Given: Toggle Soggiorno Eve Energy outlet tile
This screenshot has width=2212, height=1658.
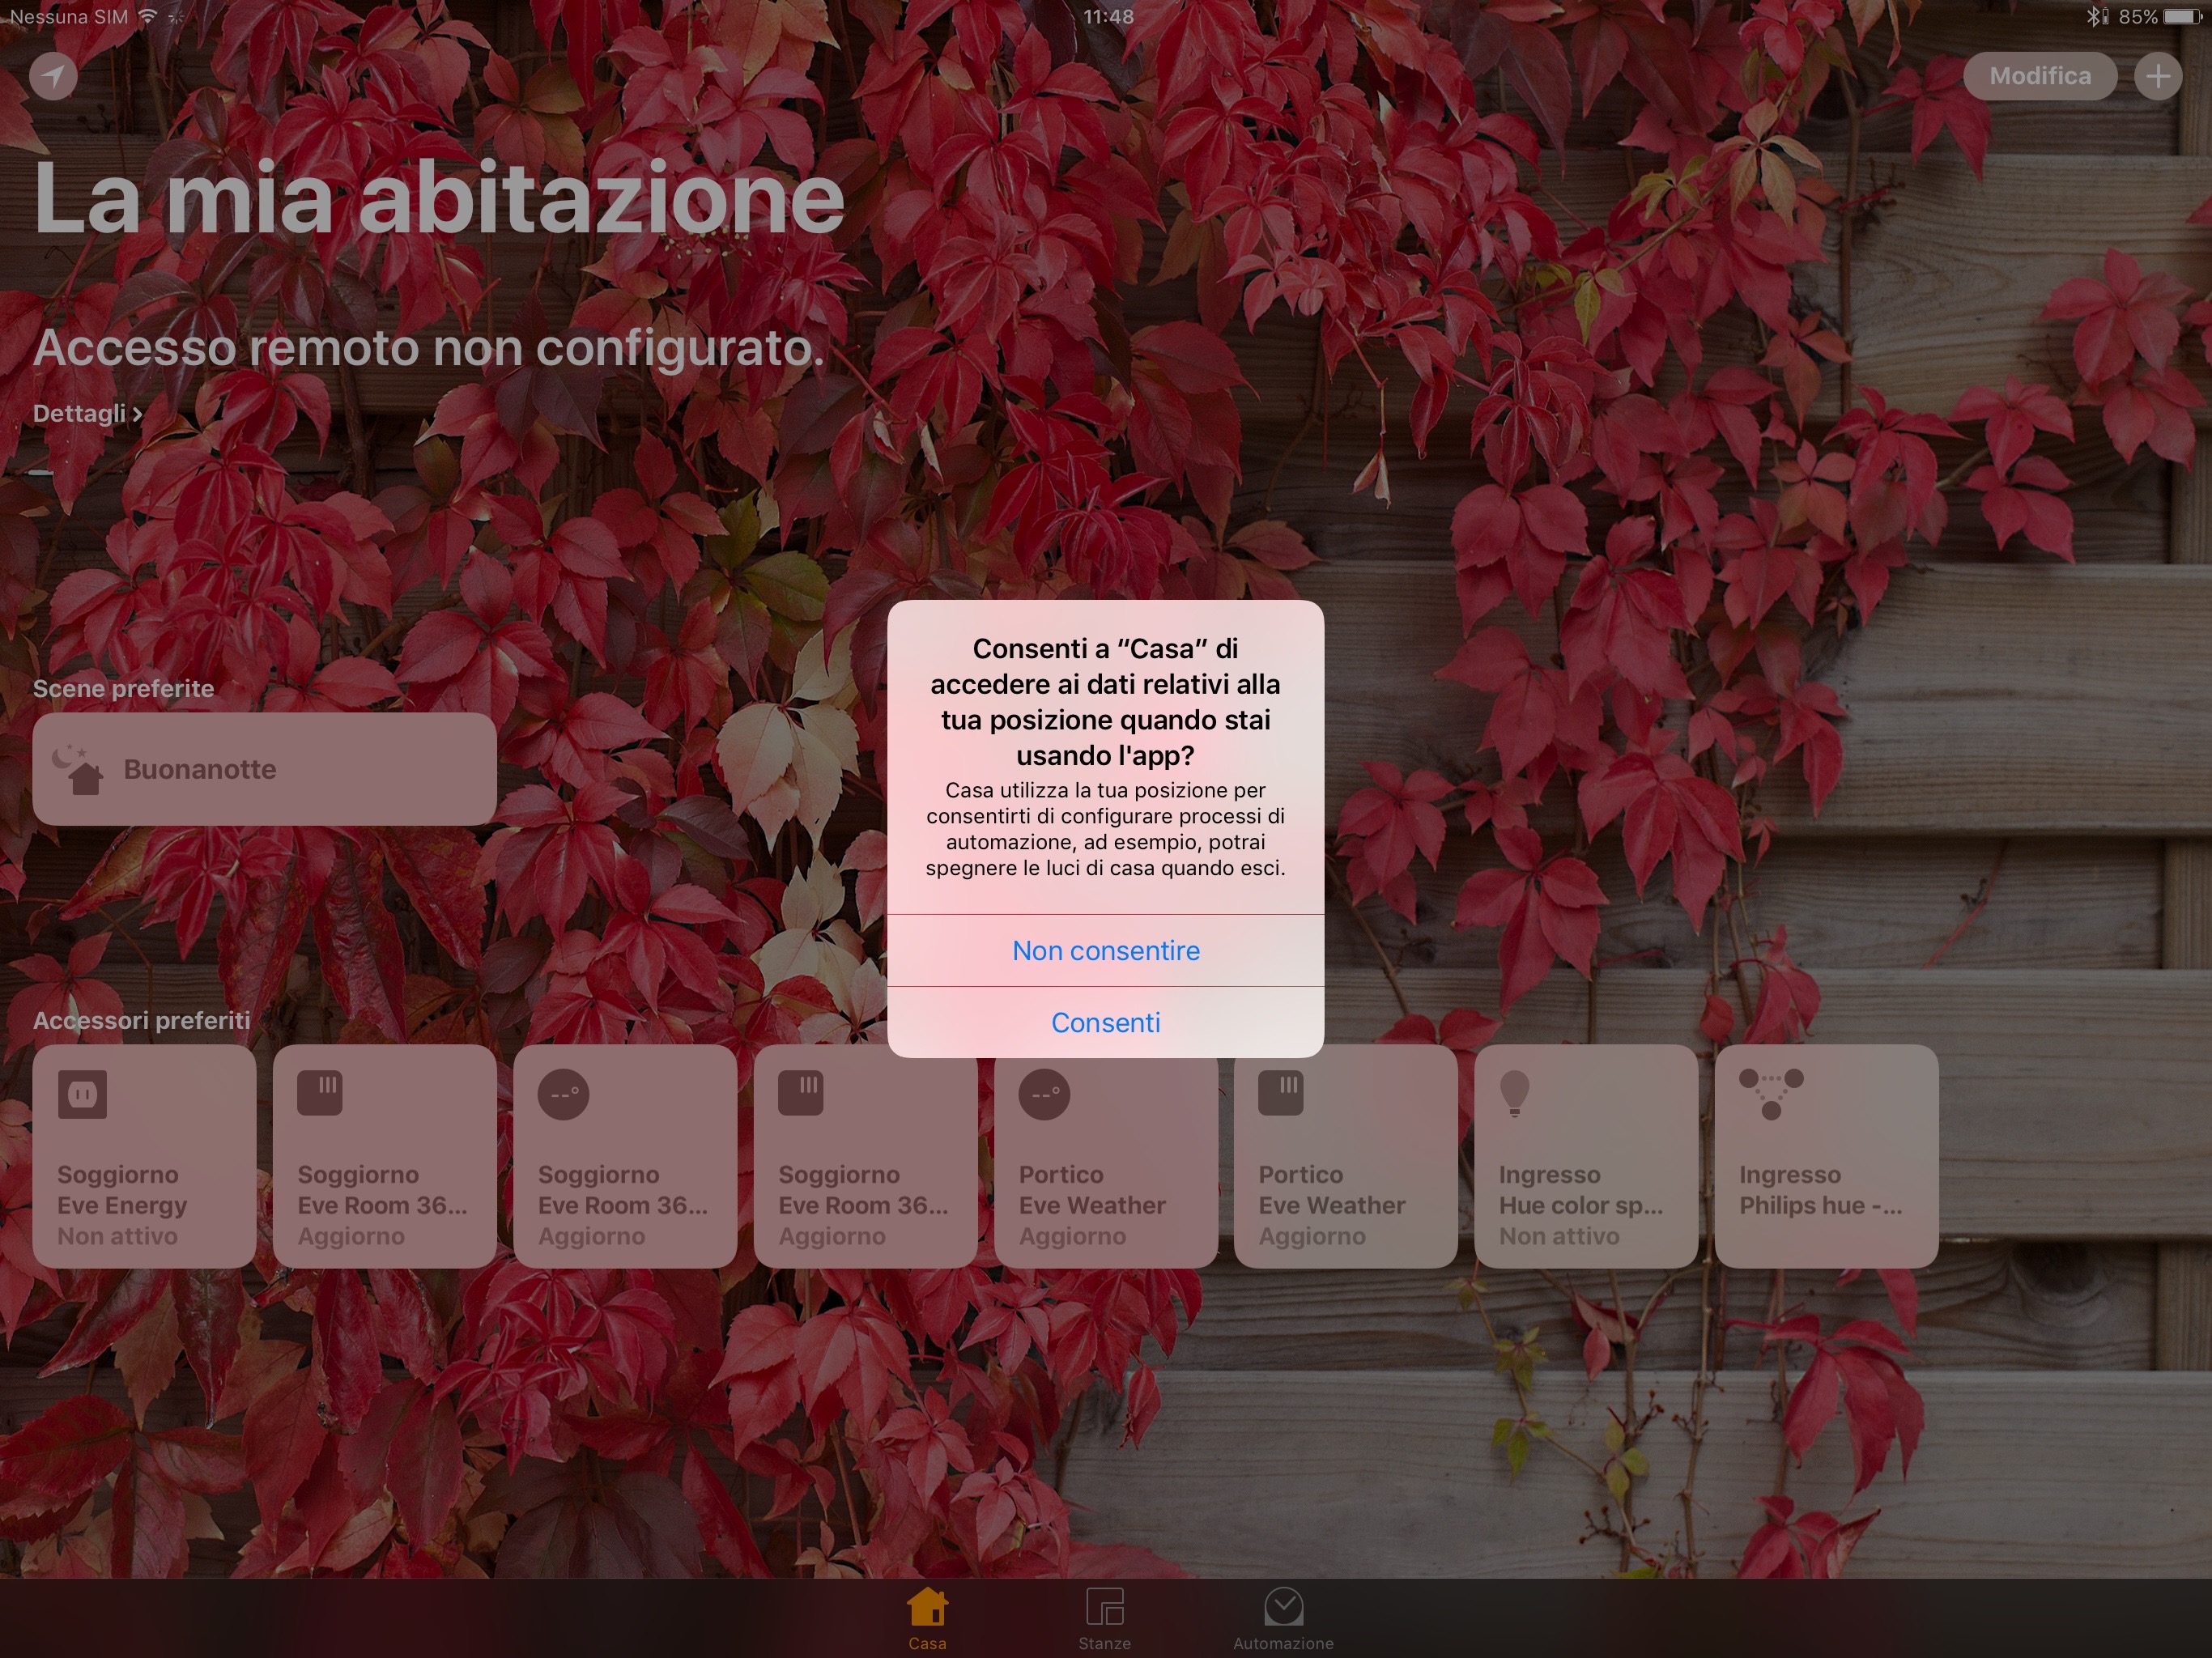Looking at the screenshot, I should point(144,1156).
